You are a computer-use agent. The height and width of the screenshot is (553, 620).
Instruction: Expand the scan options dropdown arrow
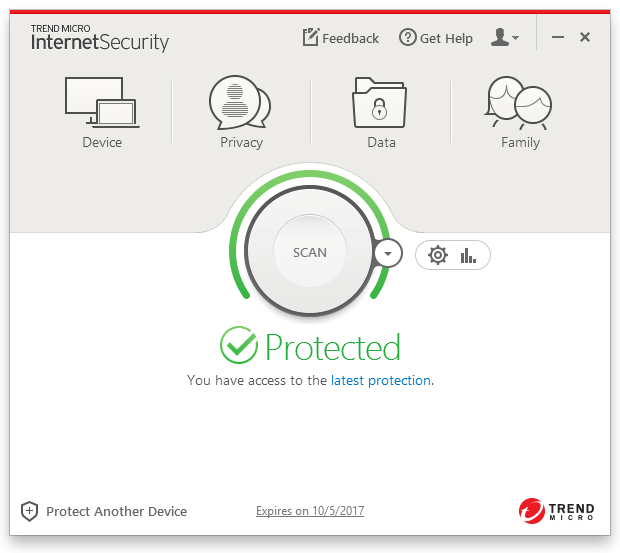pos(387,253)
